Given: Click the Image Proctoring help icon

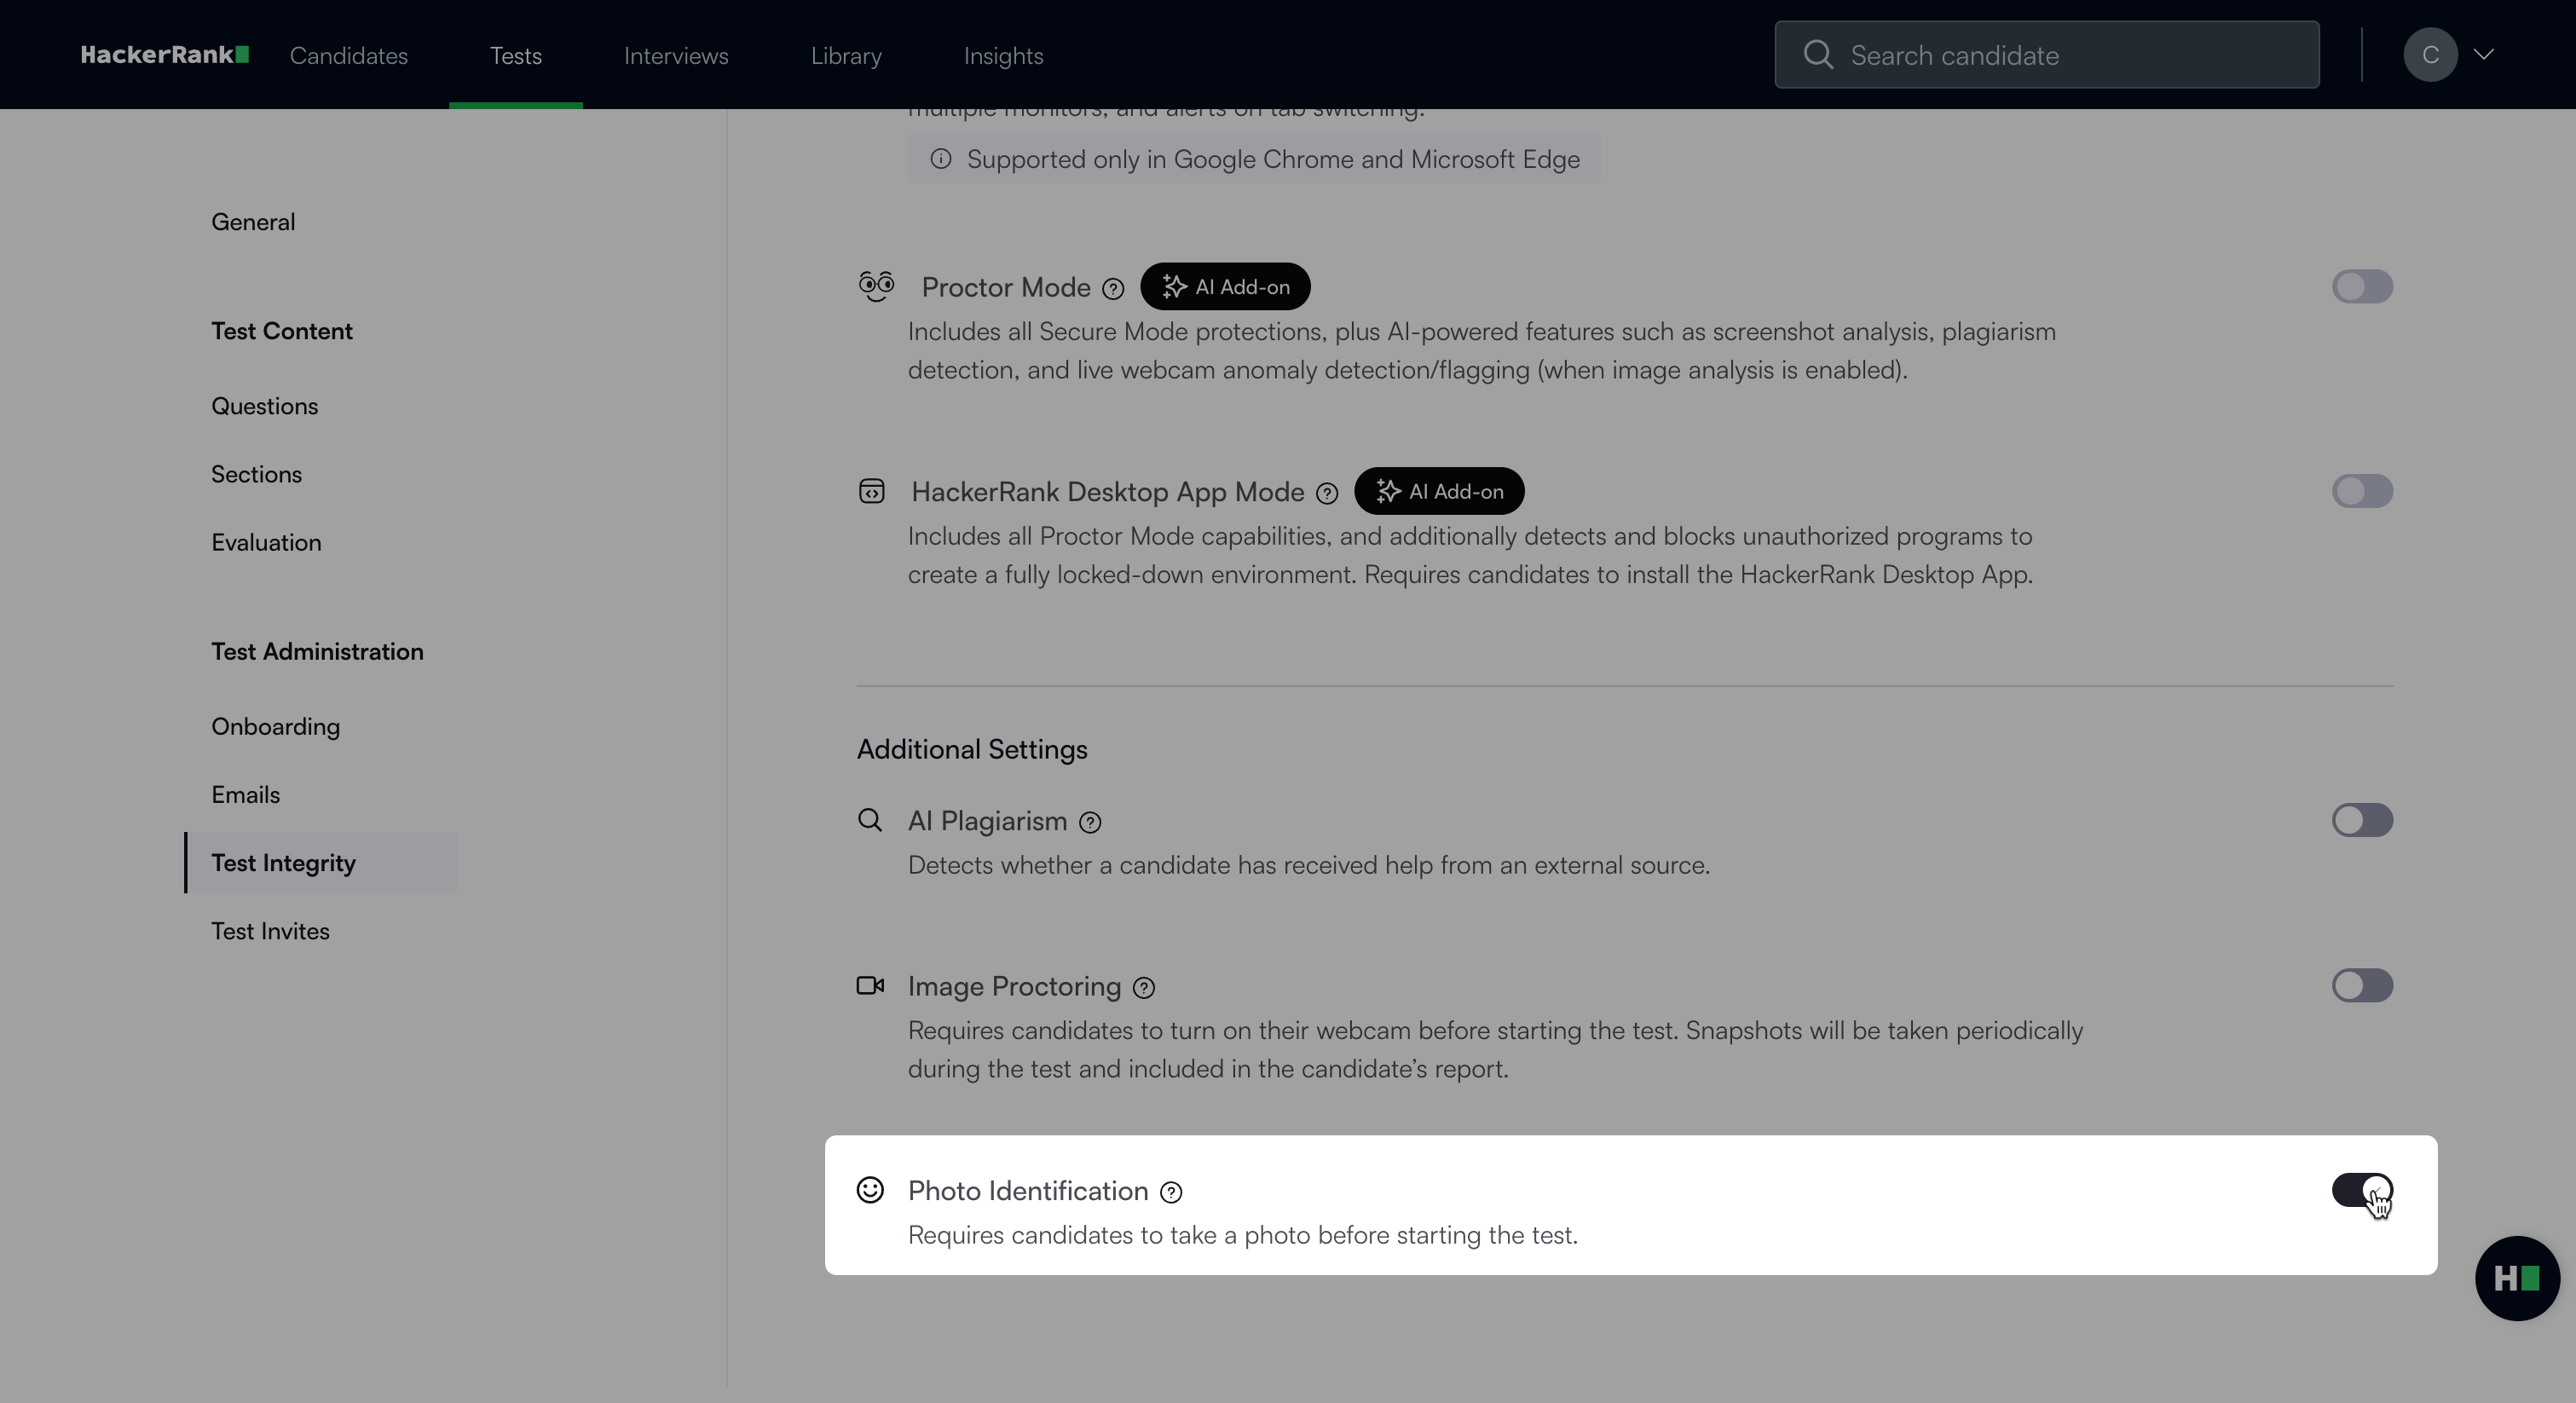Looking at the screenshot, I should coord(1144,988).
